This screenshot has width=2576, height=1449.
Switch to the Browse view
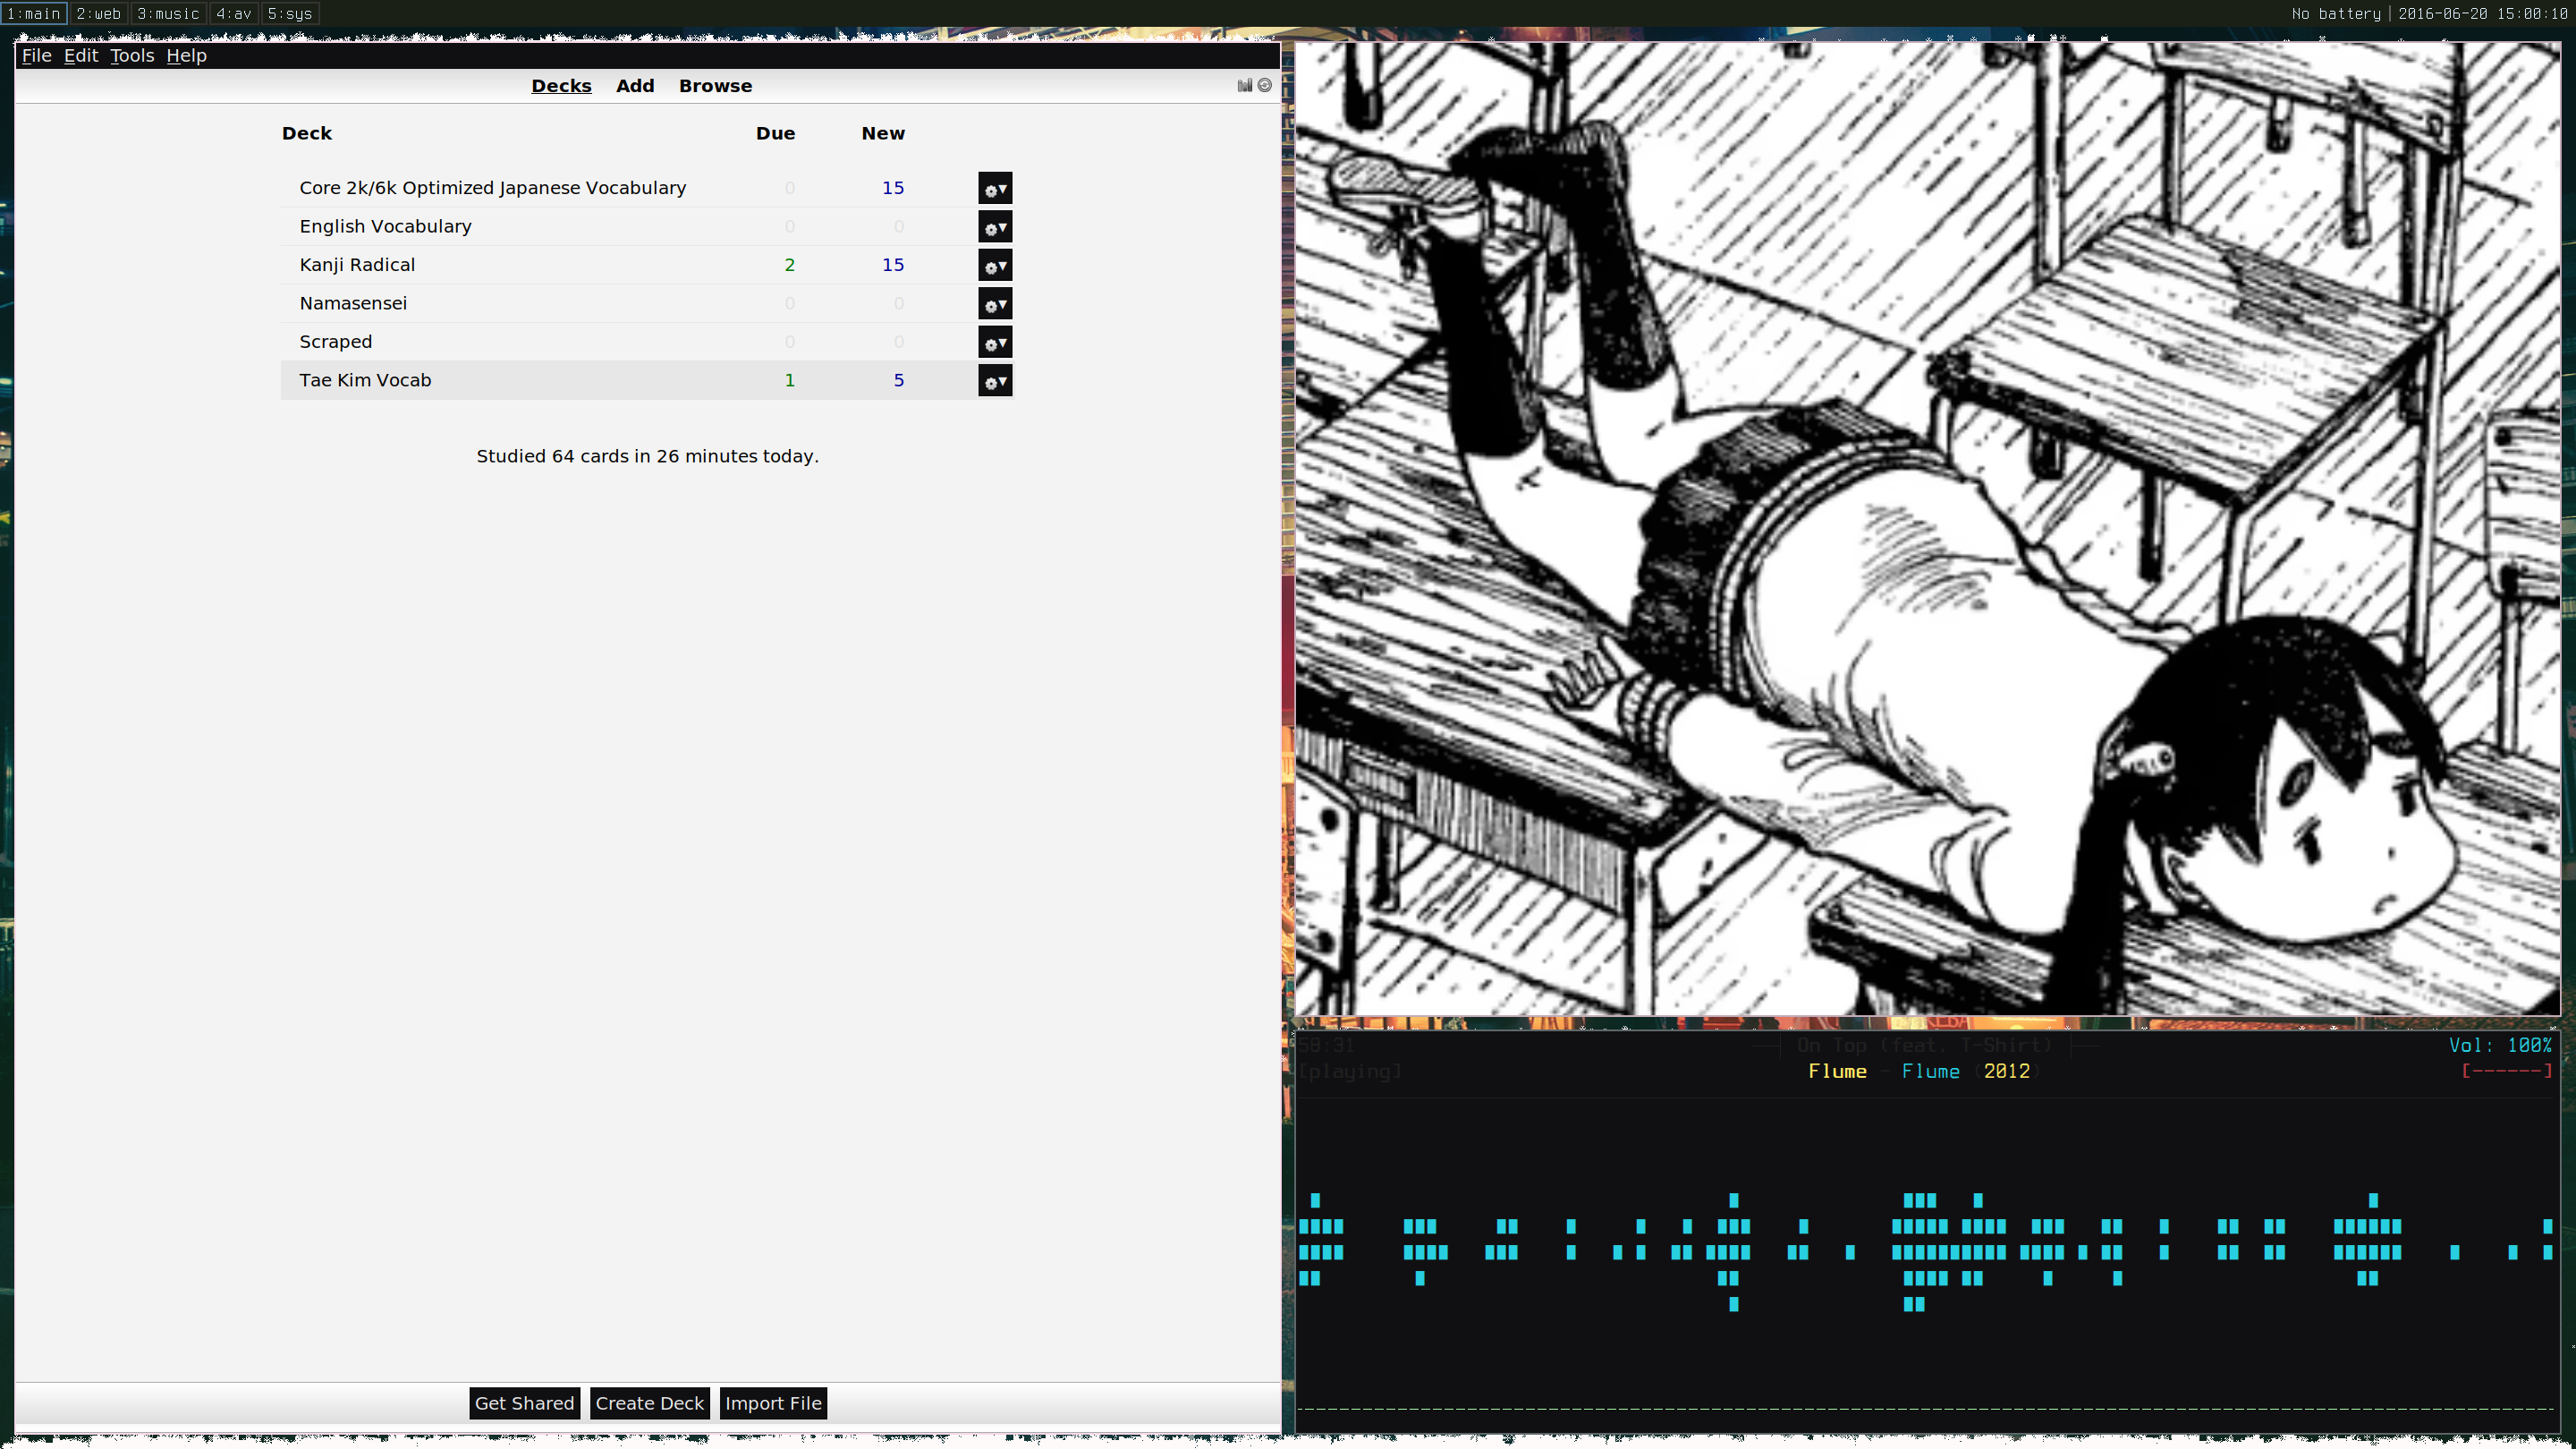click(715, 86)
